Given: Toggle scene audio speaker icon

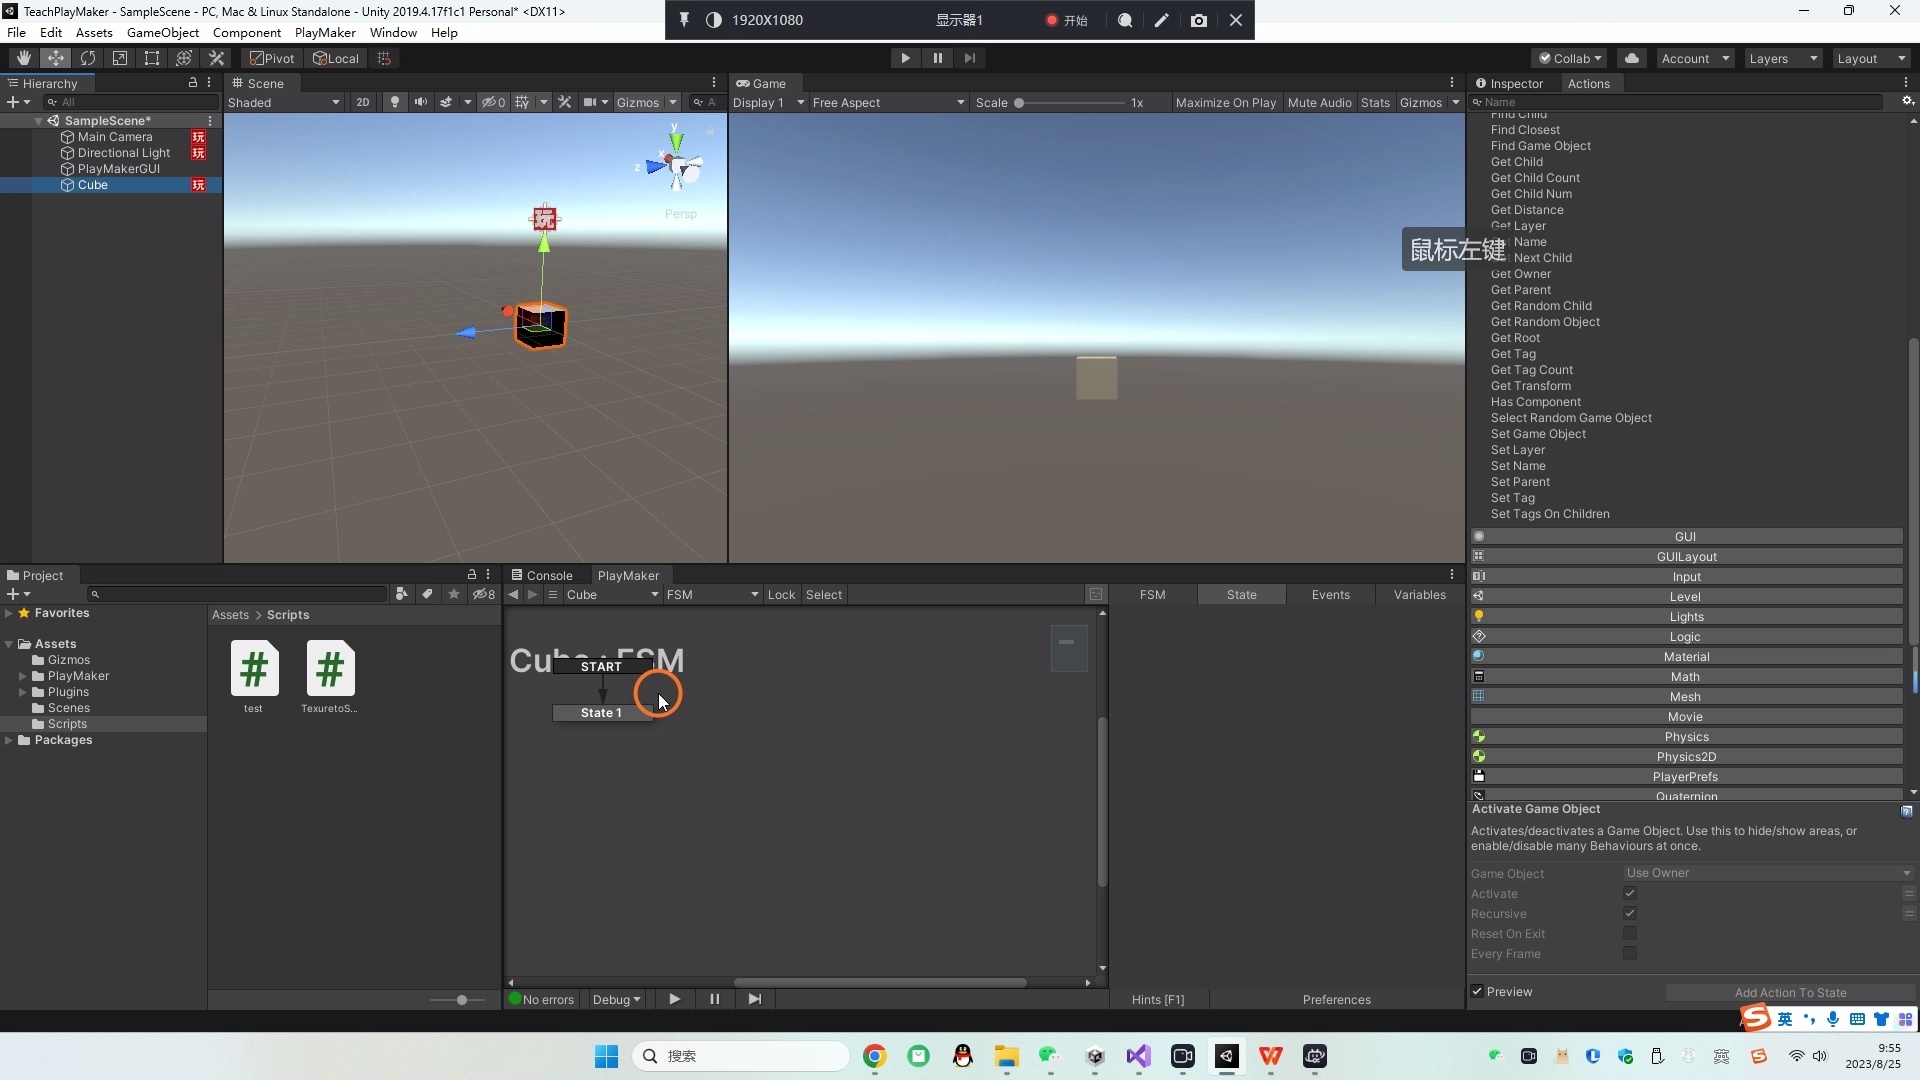Looking at the screenshot, I should (421, 102).
